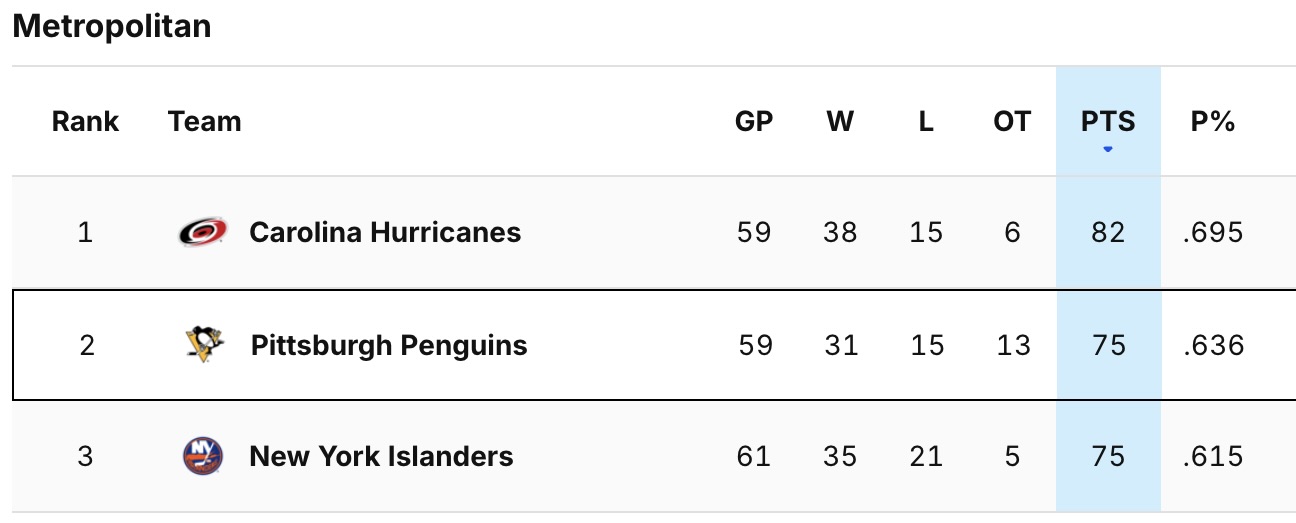Click the Carolina Hurricanes logo icon
Screen dimensions: 1296x523
click(203, 233)
